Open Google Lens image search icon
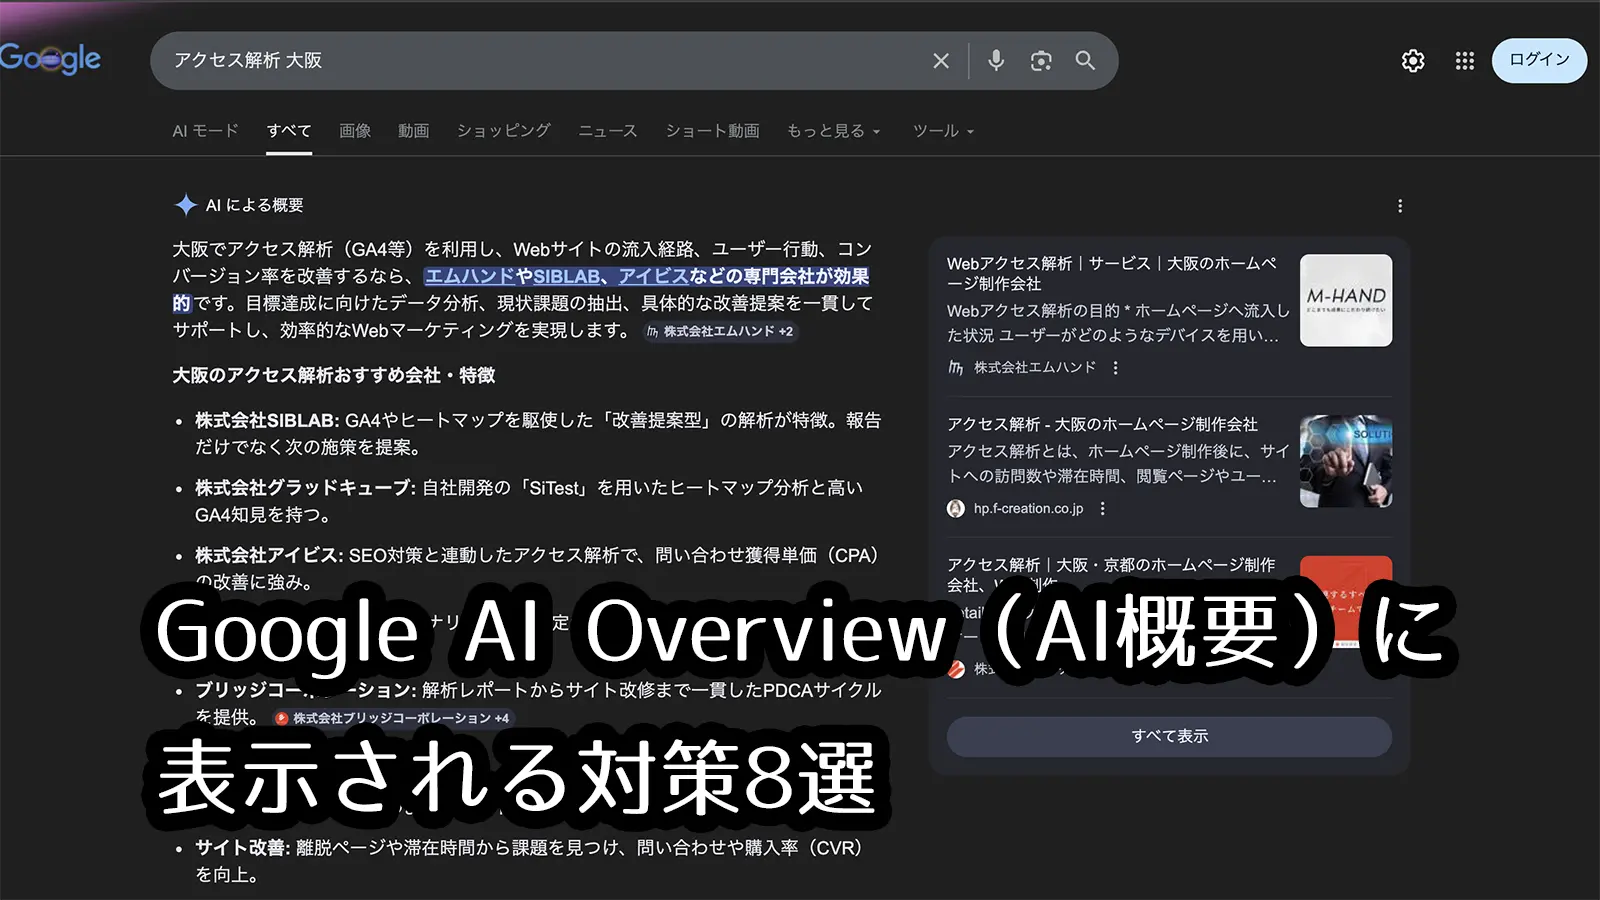The height and width of the screenshot is (900, 1600). point(1041,61)
